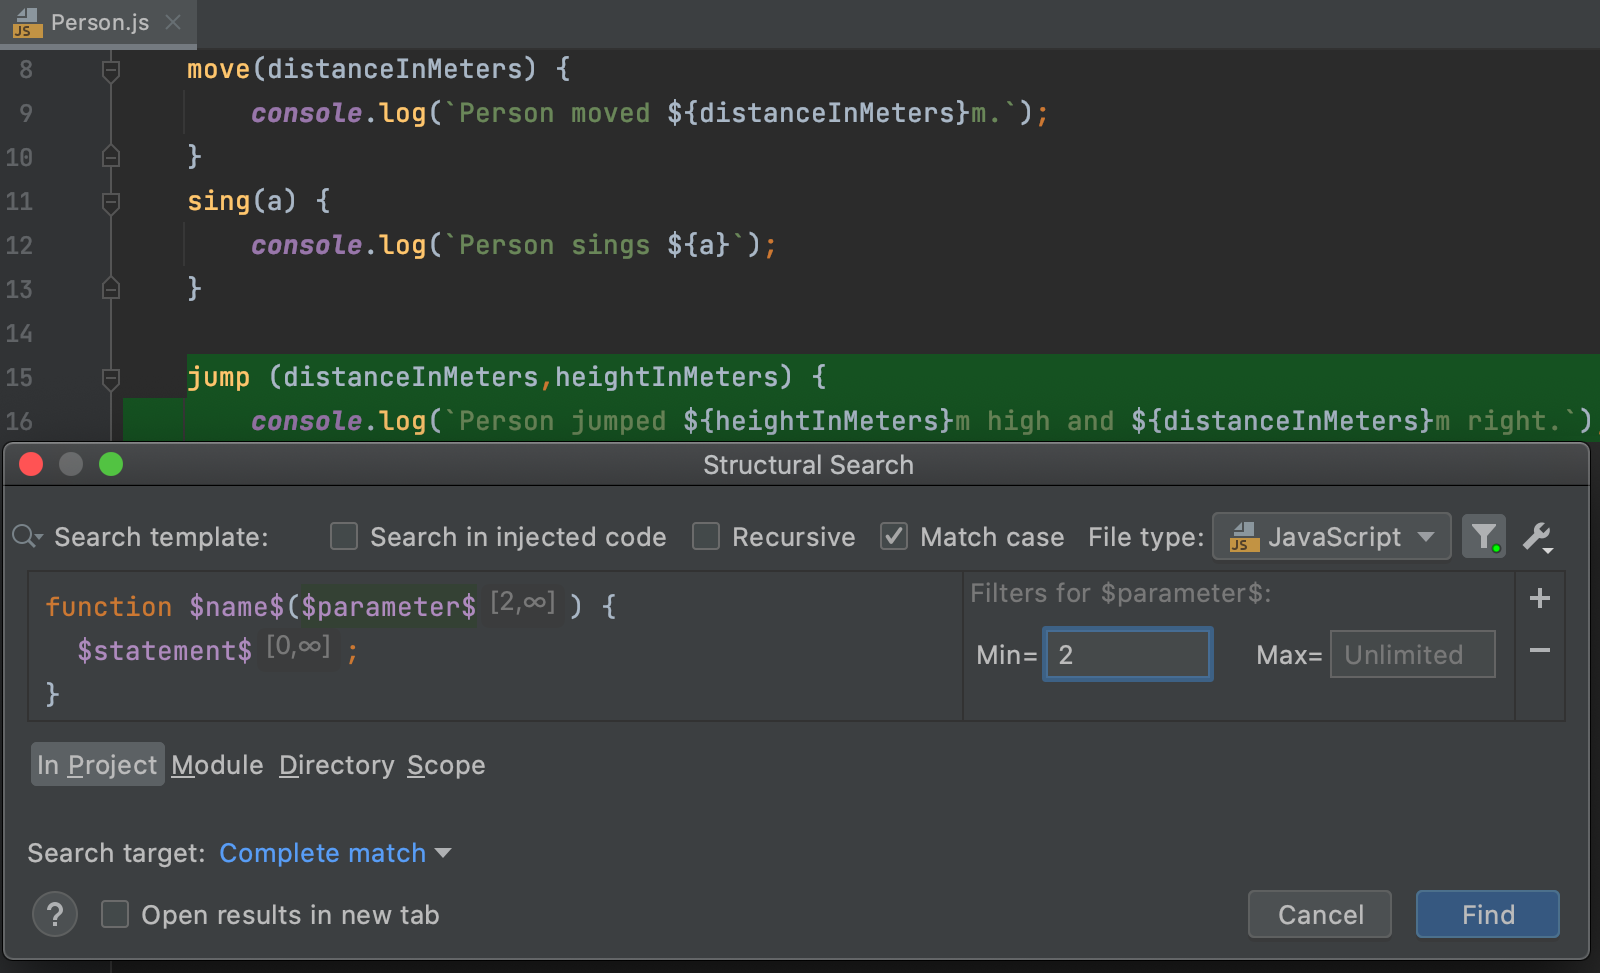Uncheck the Match case checkbox
This screenshot has height=973, width=1600.
point(894,537)
